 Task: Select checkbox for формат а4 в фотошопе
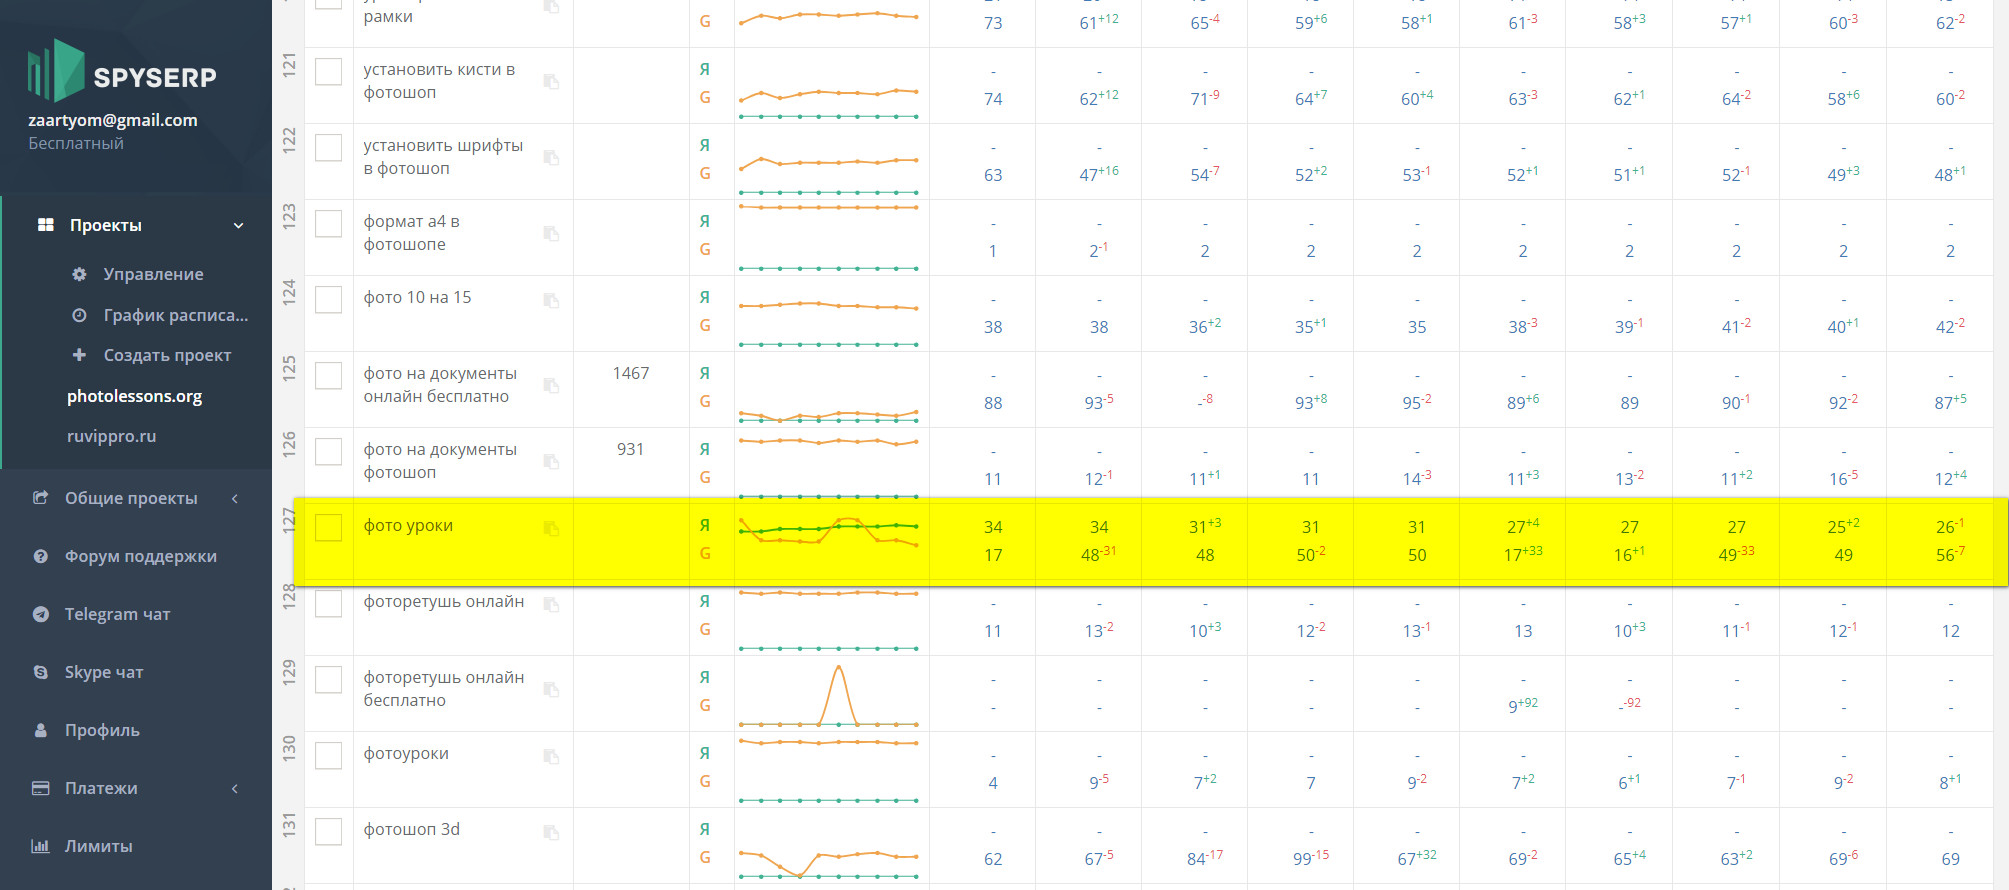tap(329, 224)
